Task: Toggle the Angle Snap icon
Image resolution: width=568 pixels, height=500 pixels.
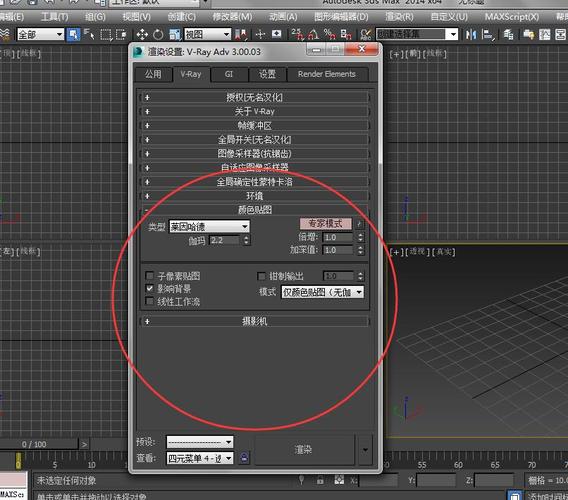Action: pyautogui.click(x=313, y=34)
